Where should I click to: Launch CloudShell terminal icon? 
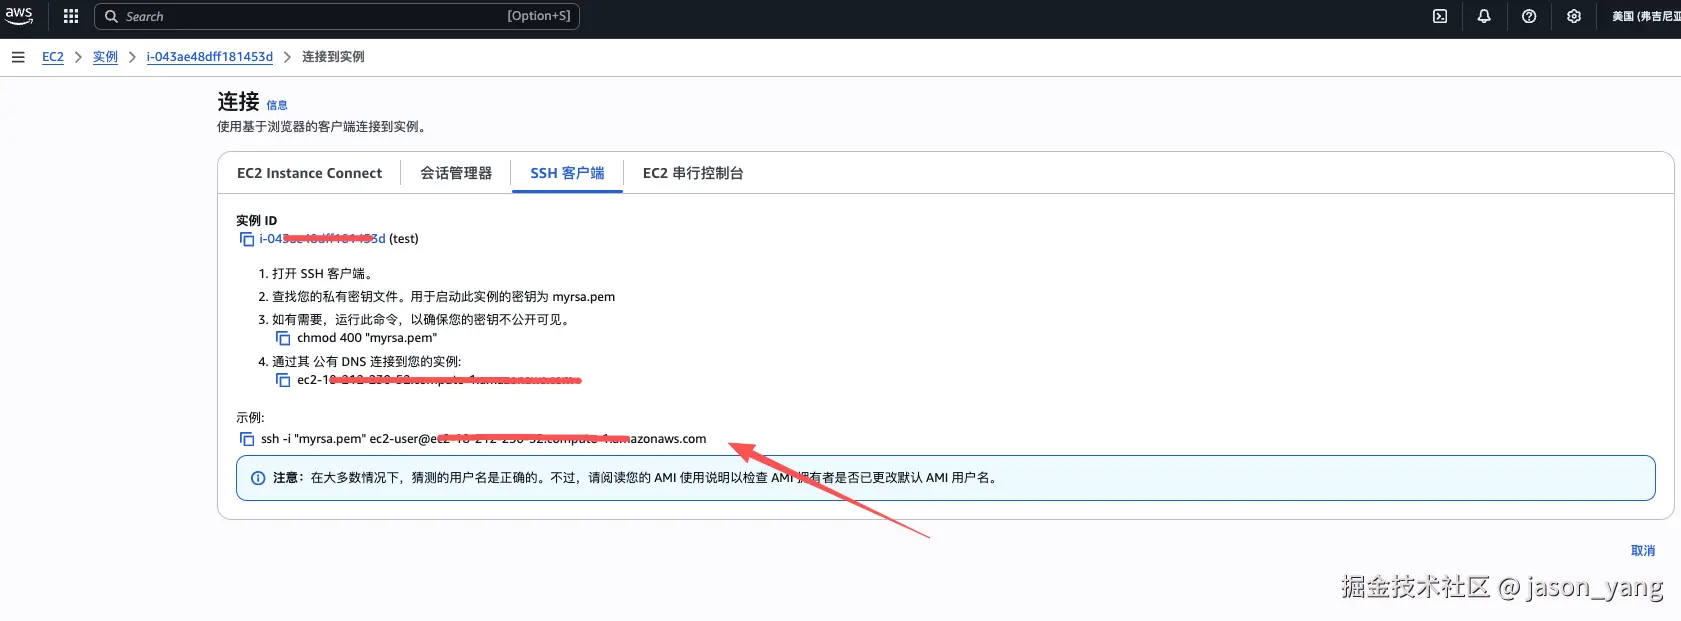click(x=1440, y=16)
